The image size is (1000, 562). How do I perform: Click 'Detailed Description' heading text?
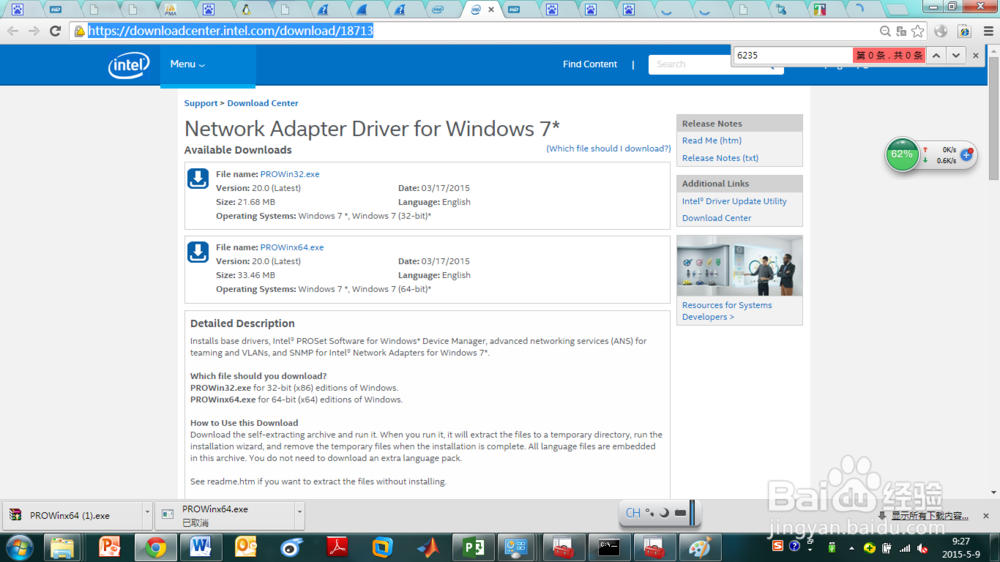pos(242,323)
